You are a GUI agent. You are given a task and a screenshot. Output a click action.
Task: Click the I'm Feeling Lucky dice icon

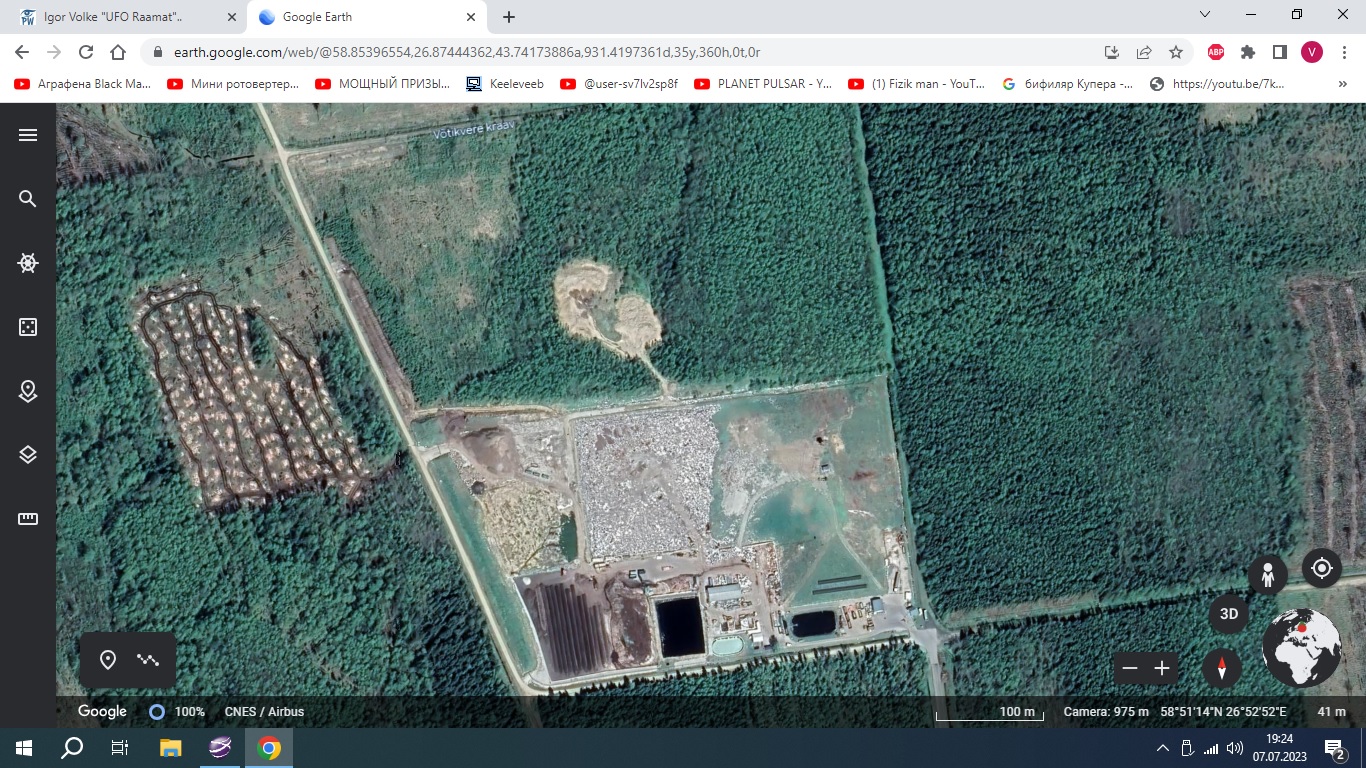[x=28, y=327]
